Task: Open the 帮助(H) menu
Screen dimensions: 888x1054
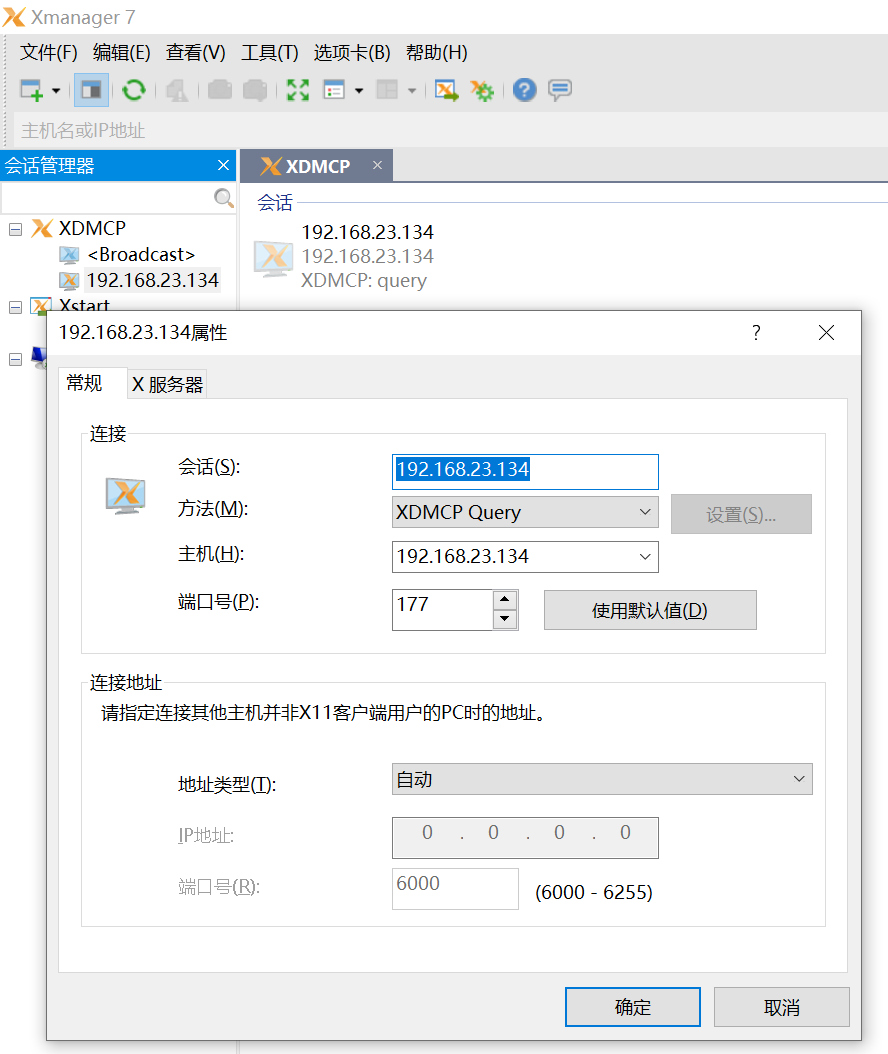Action: [x=437, y=52]
